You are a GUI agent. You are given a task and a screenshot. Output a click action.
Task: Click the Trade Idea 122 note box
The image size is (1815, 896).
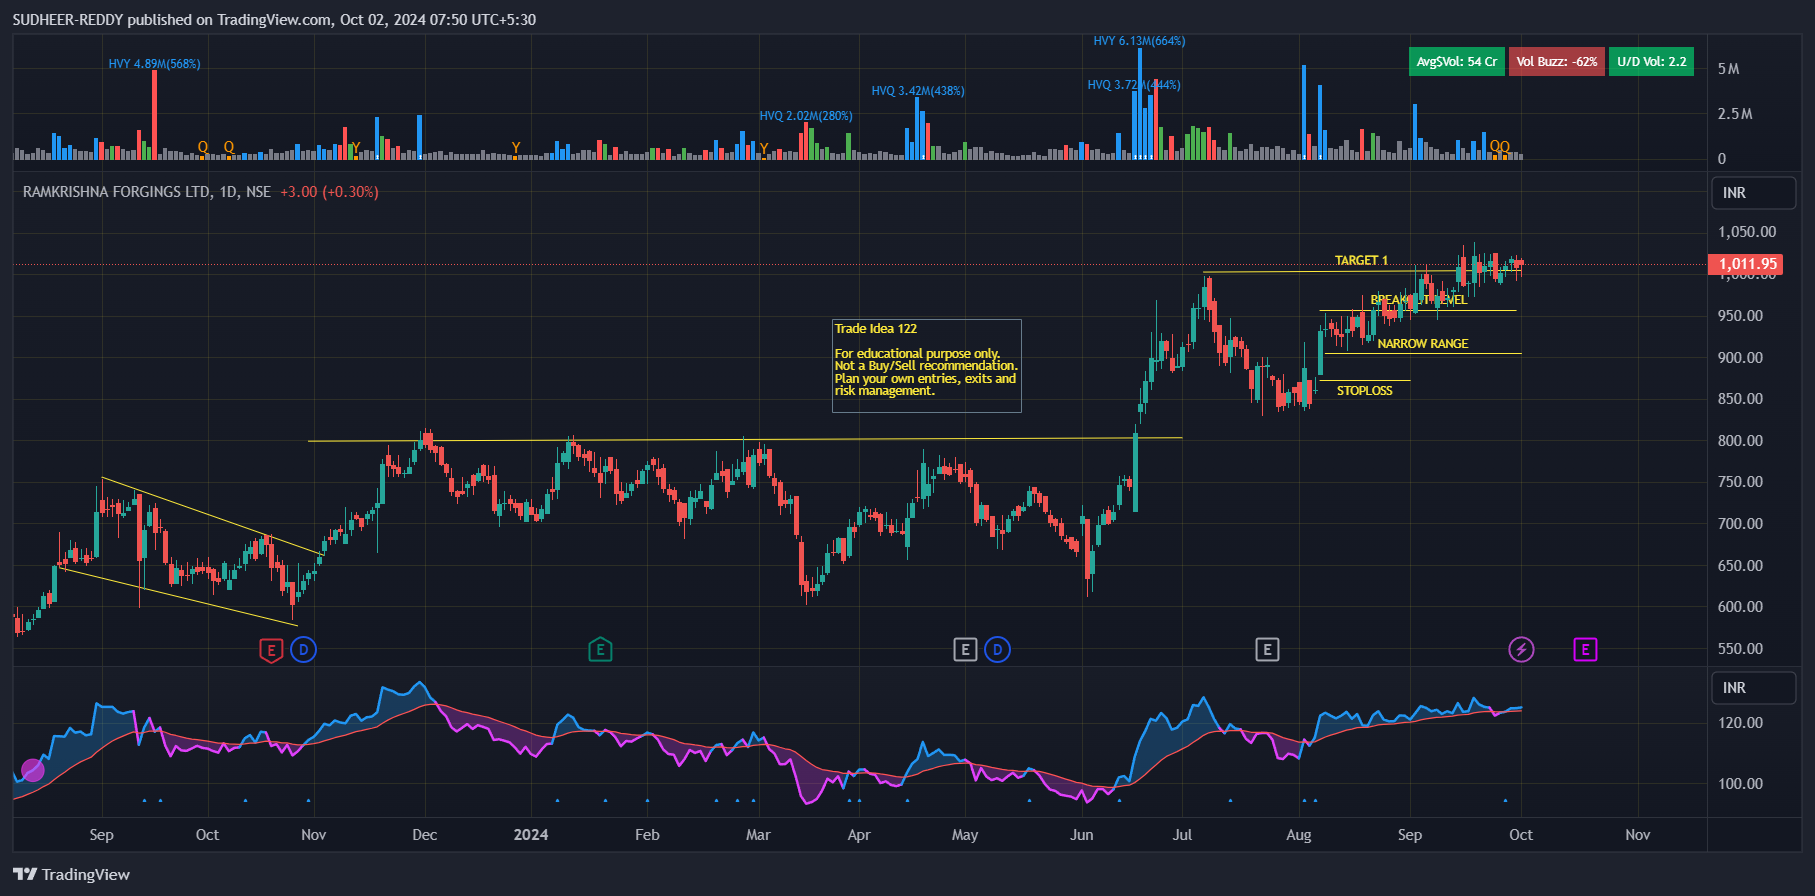927,366
